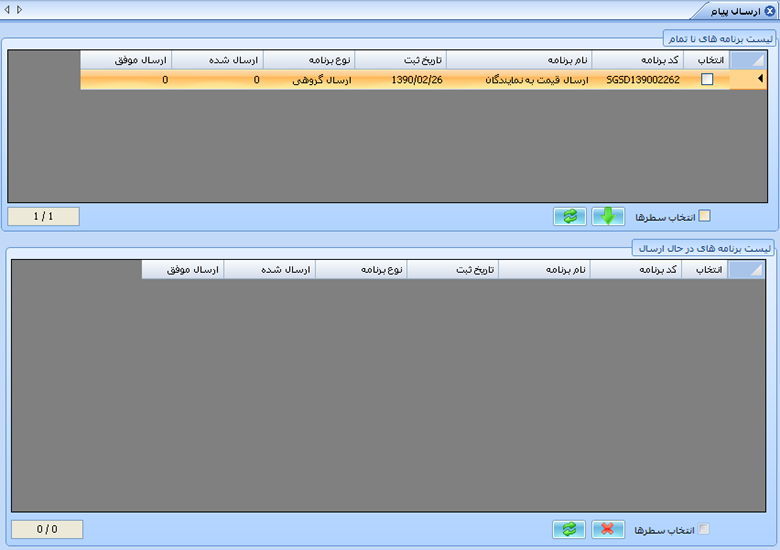Click bottom grid ارسال موفق column header
This screenshot has width=780, height=550.
click(x=183, y=270)
